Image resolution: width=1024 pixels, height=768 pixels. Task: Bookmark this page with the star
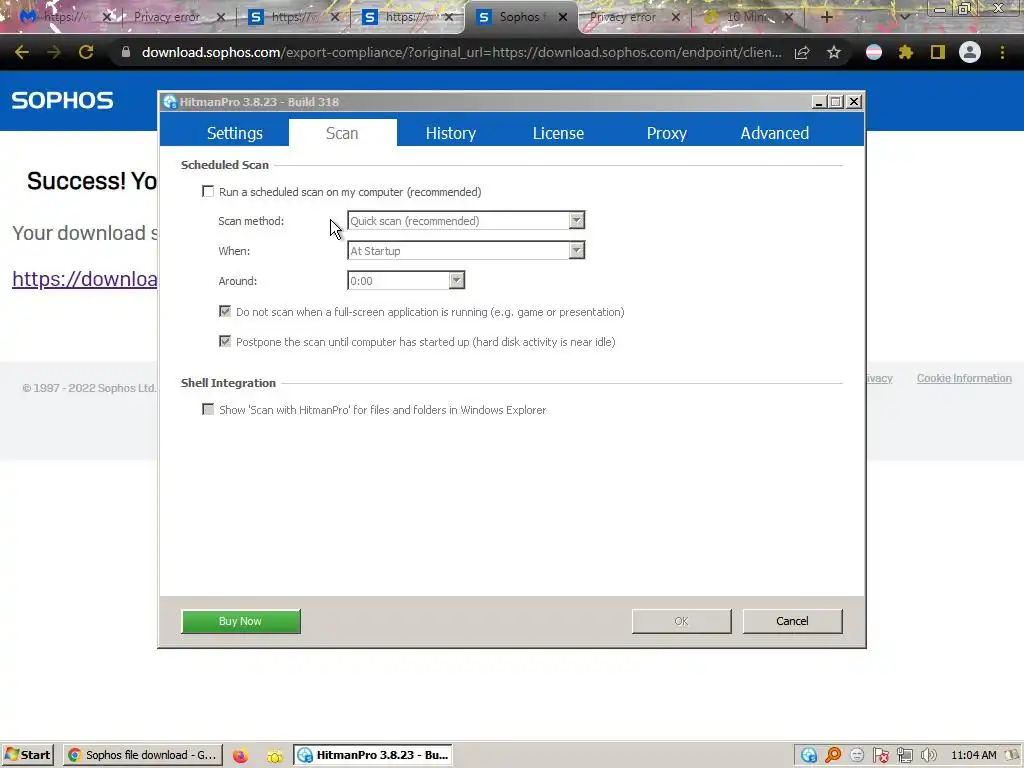point(834,52)
